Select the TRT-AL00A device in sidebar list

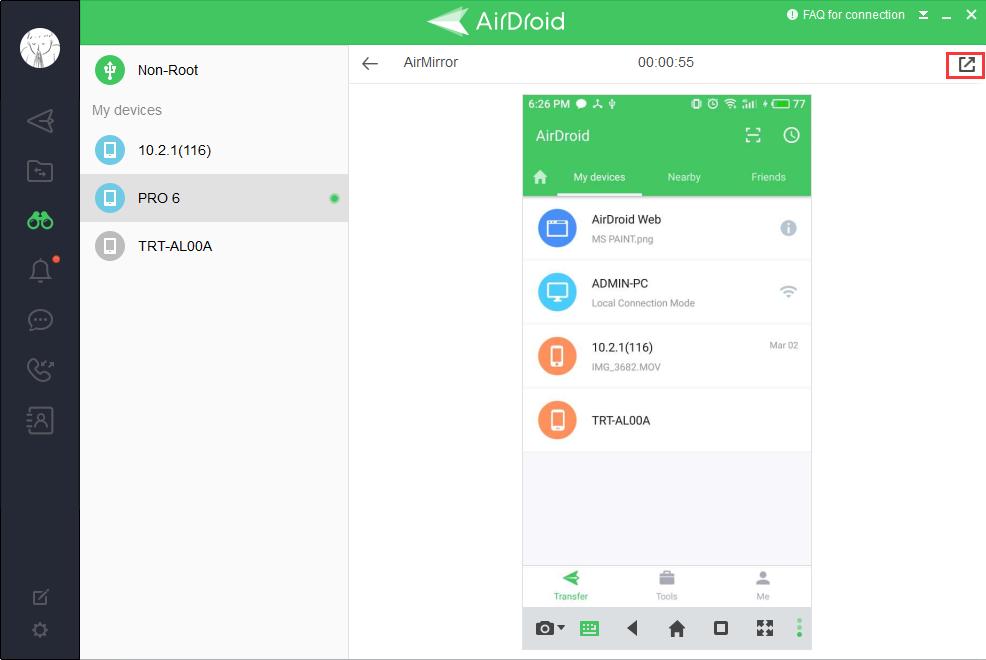[214, 246]
